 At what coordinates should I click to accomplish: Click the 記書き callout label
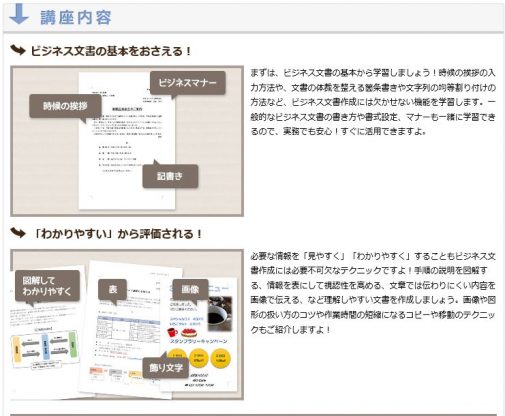click(x=170, y=176)
